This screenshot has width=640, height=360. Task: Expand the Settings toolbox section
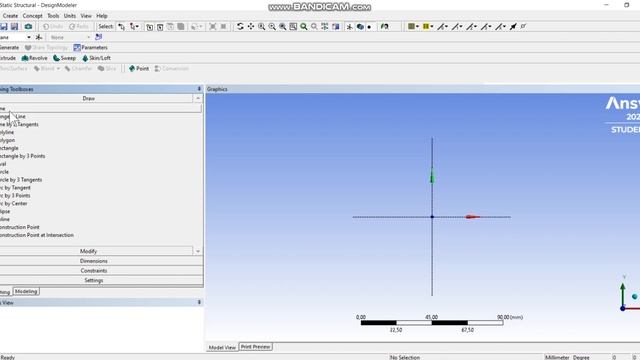93,280
